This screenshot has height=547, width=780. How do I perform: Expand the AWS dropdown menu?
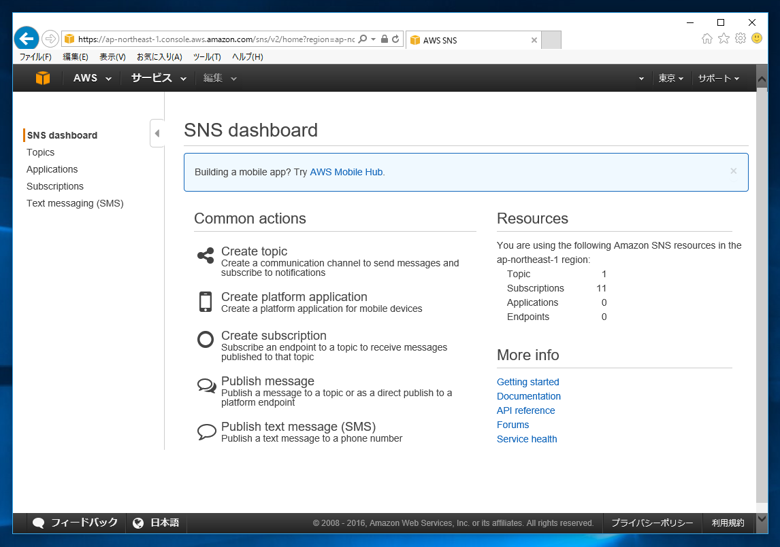click(x=92, y=78)
